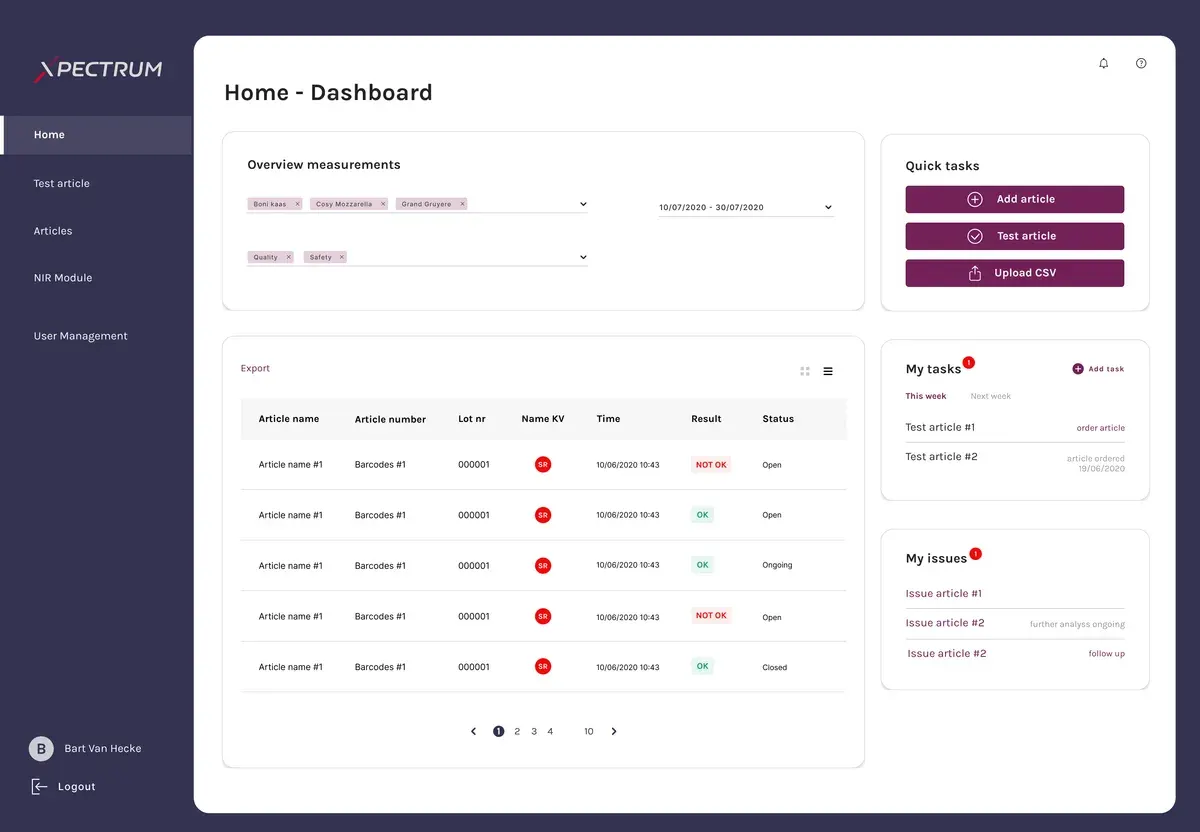Go to page 2
The image size is (1200, 832).
click(x=517, y=731)
